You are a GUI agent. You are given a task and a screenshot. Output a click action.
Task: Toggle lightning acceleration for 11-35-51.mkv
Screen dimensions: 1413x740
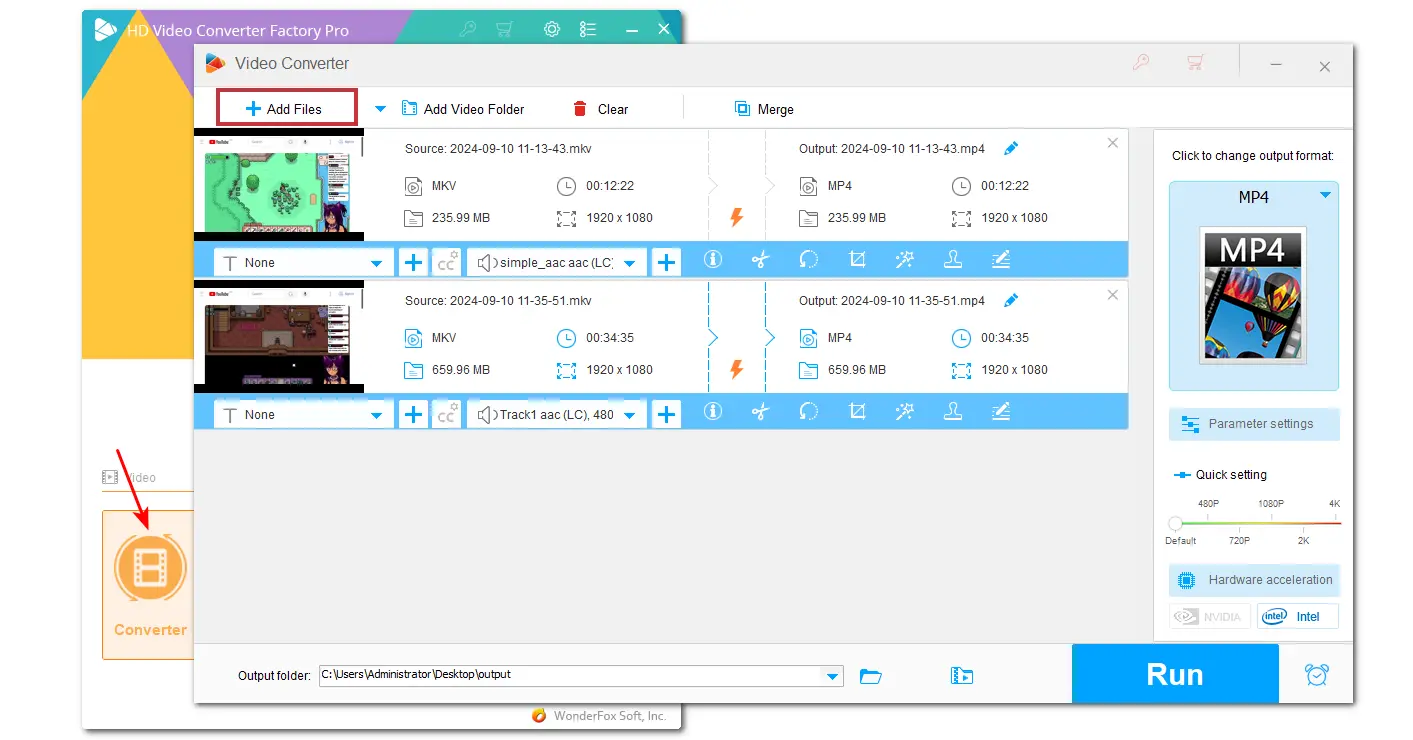click(x=737, y=369)
